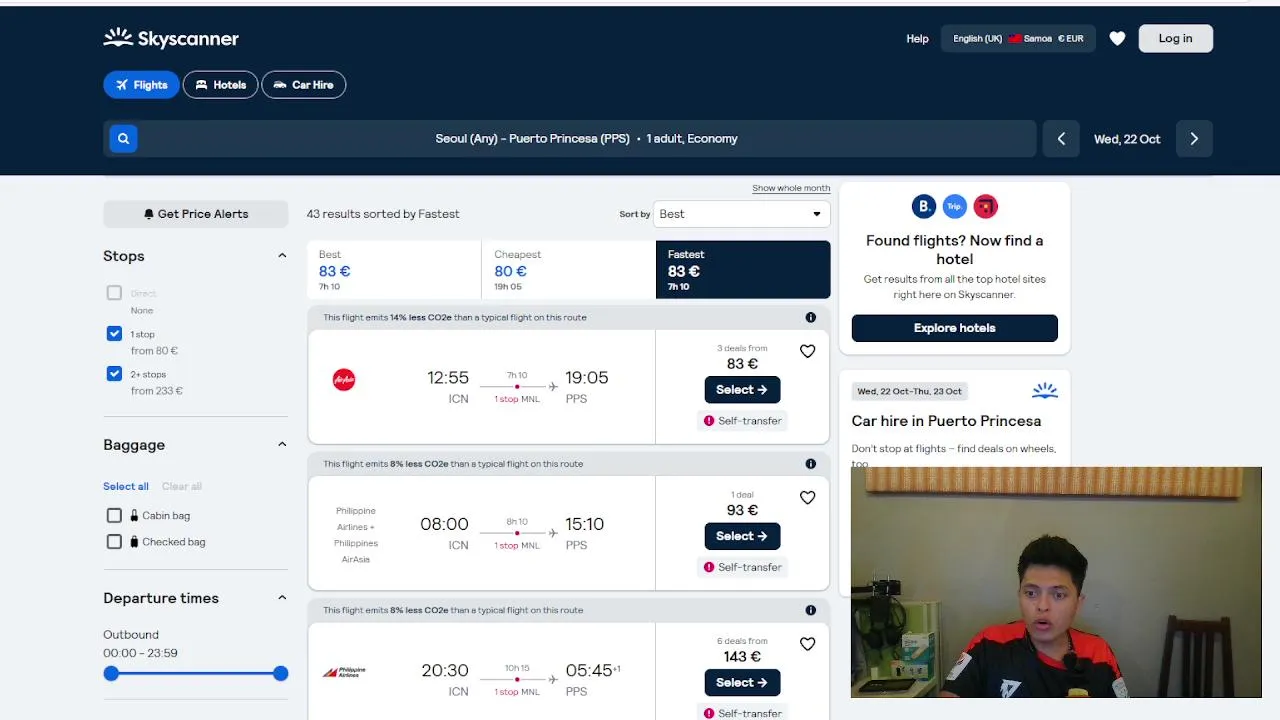Select the 93 € Philippine Airlines flight
The height and width of the screenshot is (720, 1280).
[x=742, y=536]
